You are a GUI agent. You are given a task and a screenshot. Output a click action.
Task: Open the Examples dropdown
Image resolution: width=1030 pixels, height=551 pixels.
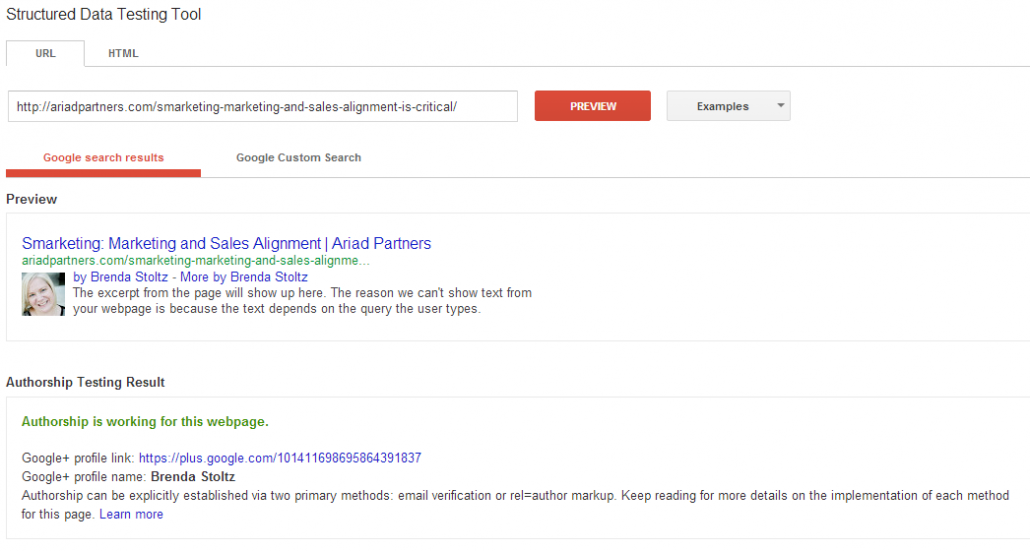(x=728, y=106)
